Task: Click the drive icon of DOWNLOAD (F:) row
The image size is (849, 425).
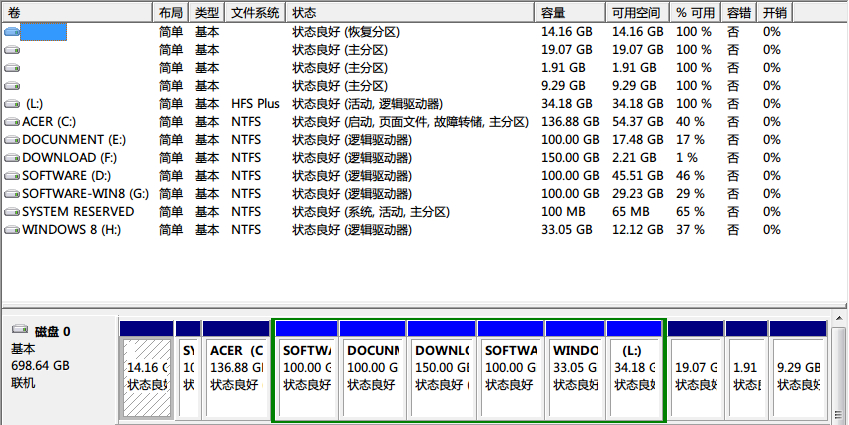Action: [x=12, y=158]
